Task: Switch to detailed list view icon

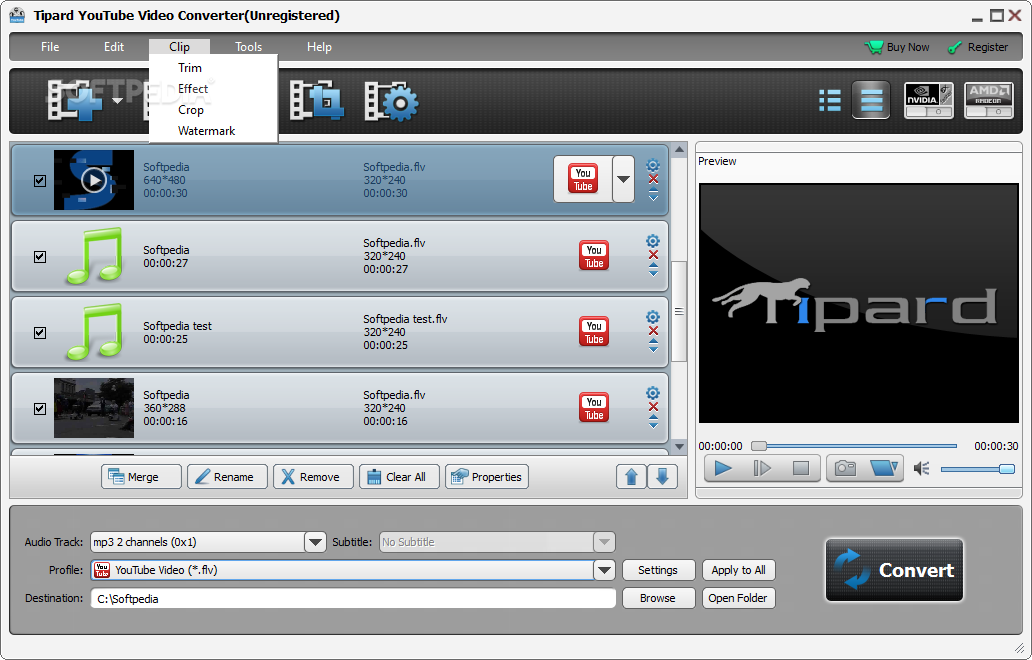Action: pyautogui.click(x=871, y=100)
